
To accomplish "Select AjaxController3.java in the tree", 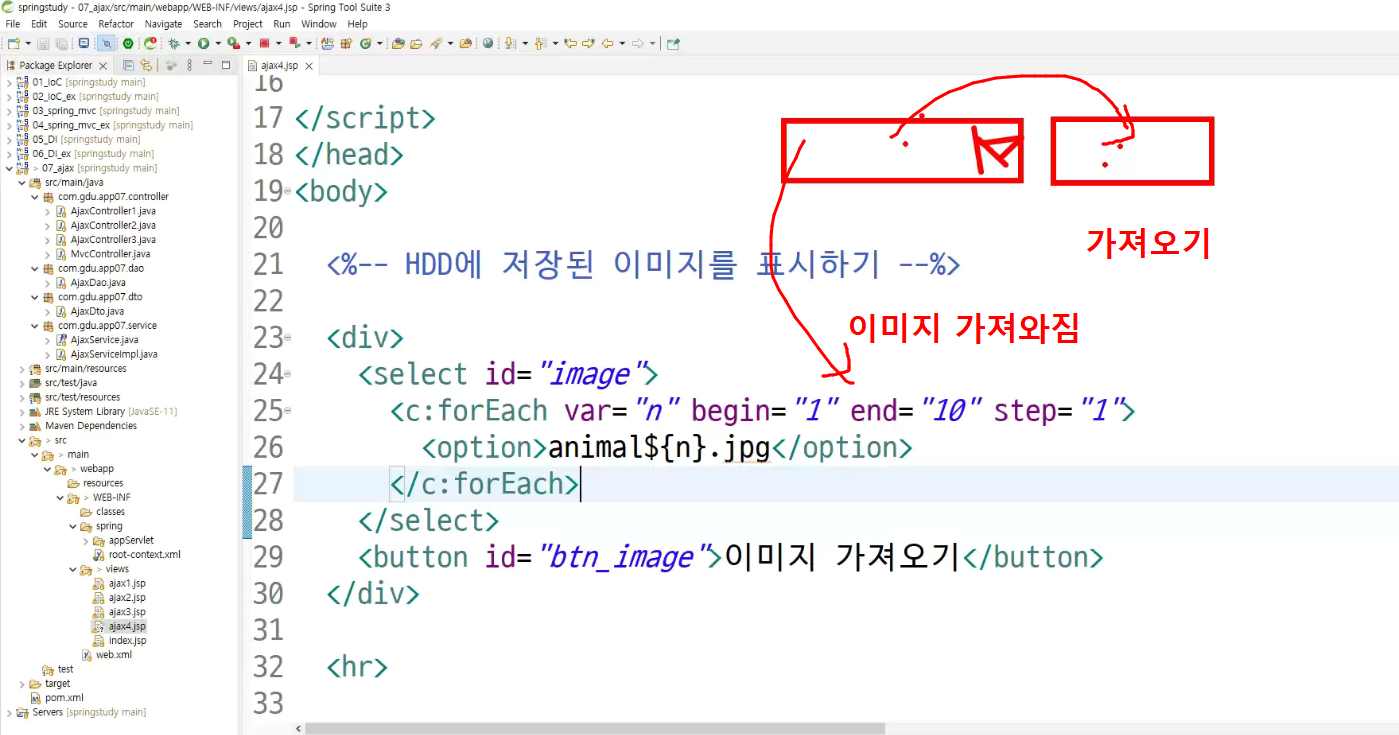I will tap(112, 240).
